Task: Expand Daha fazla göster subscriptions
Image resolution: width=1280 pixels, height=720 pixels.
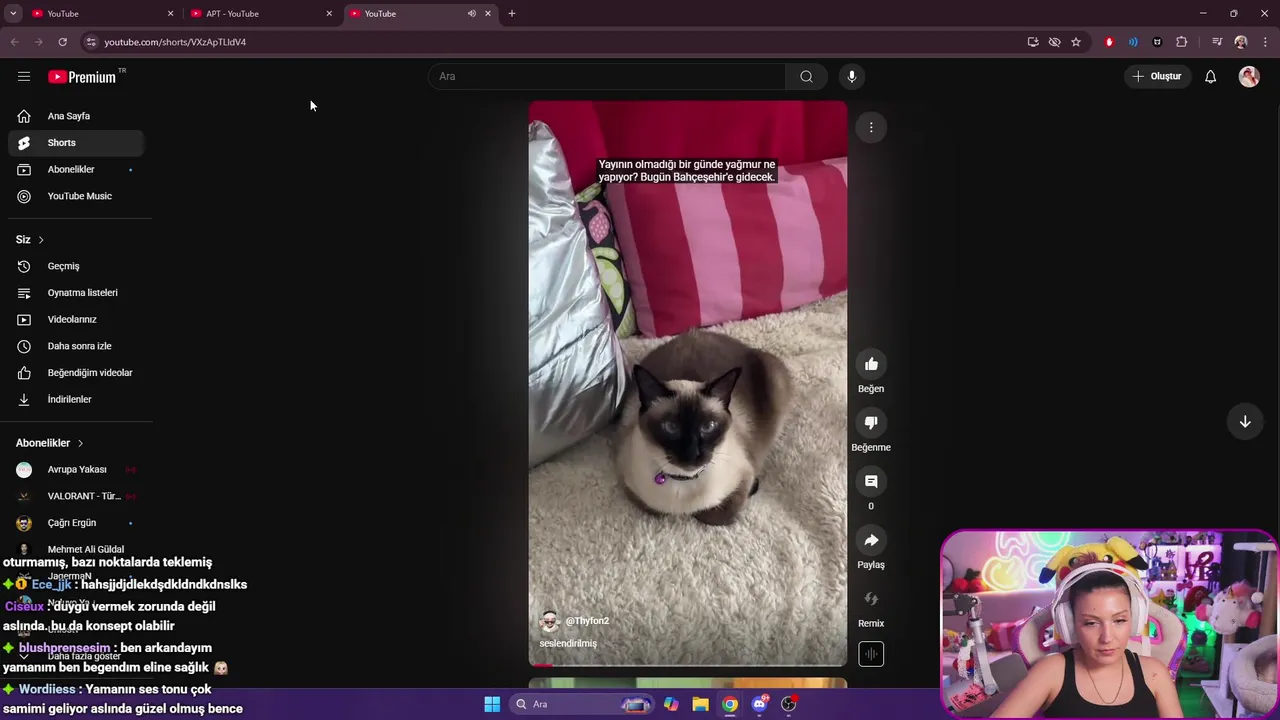Action: tap(76, 656)
